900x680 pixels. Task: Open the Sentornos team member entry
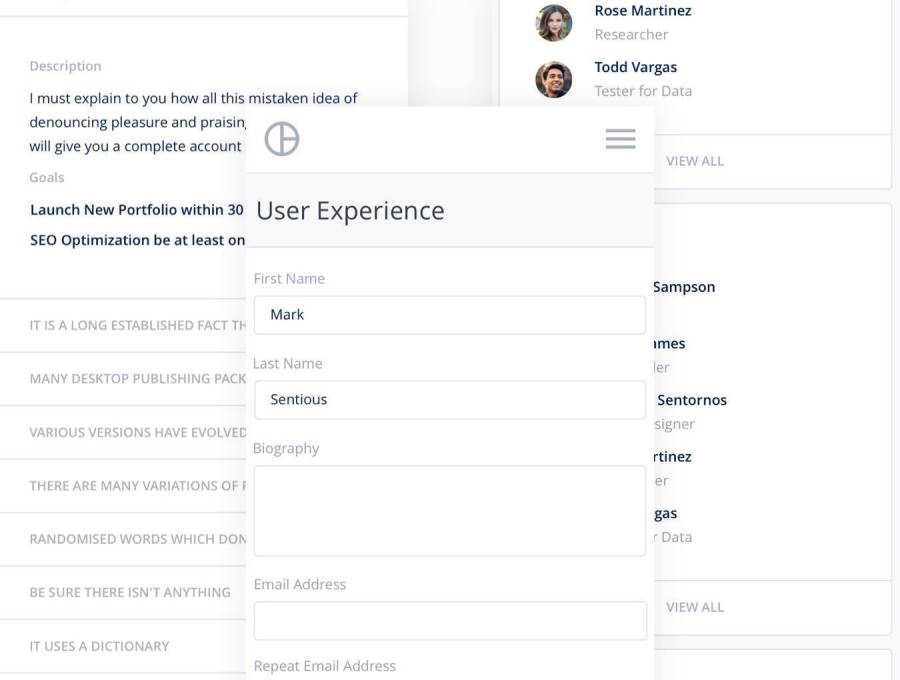(691, 400)
